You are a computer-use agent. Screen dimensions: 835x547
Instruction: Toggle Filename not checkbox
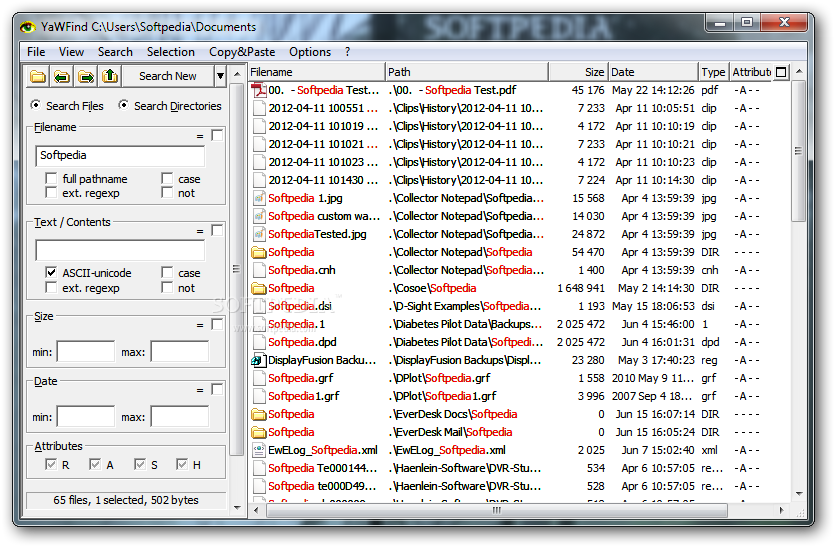[x=167, y=192]
